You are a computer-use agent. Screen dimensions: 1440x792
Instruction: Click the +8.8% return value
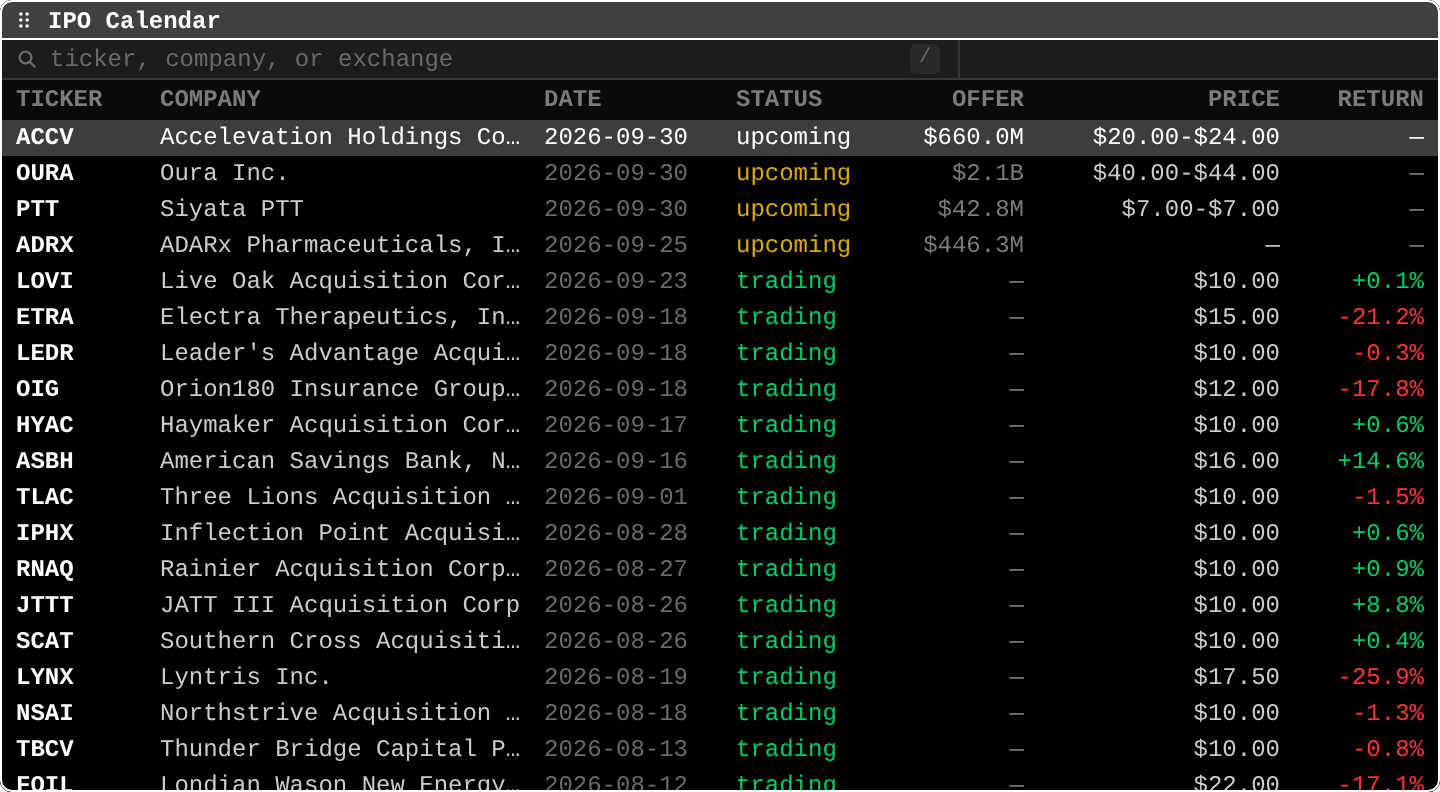point(1388,605)
